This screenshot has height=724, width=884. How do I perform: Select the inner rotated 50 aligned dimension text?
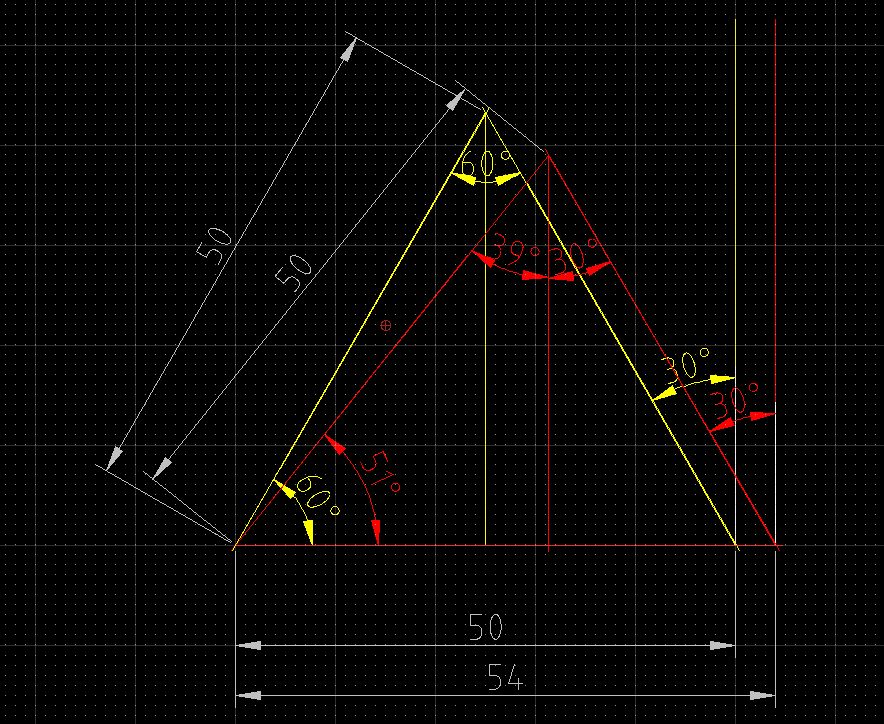pos(294,273)
